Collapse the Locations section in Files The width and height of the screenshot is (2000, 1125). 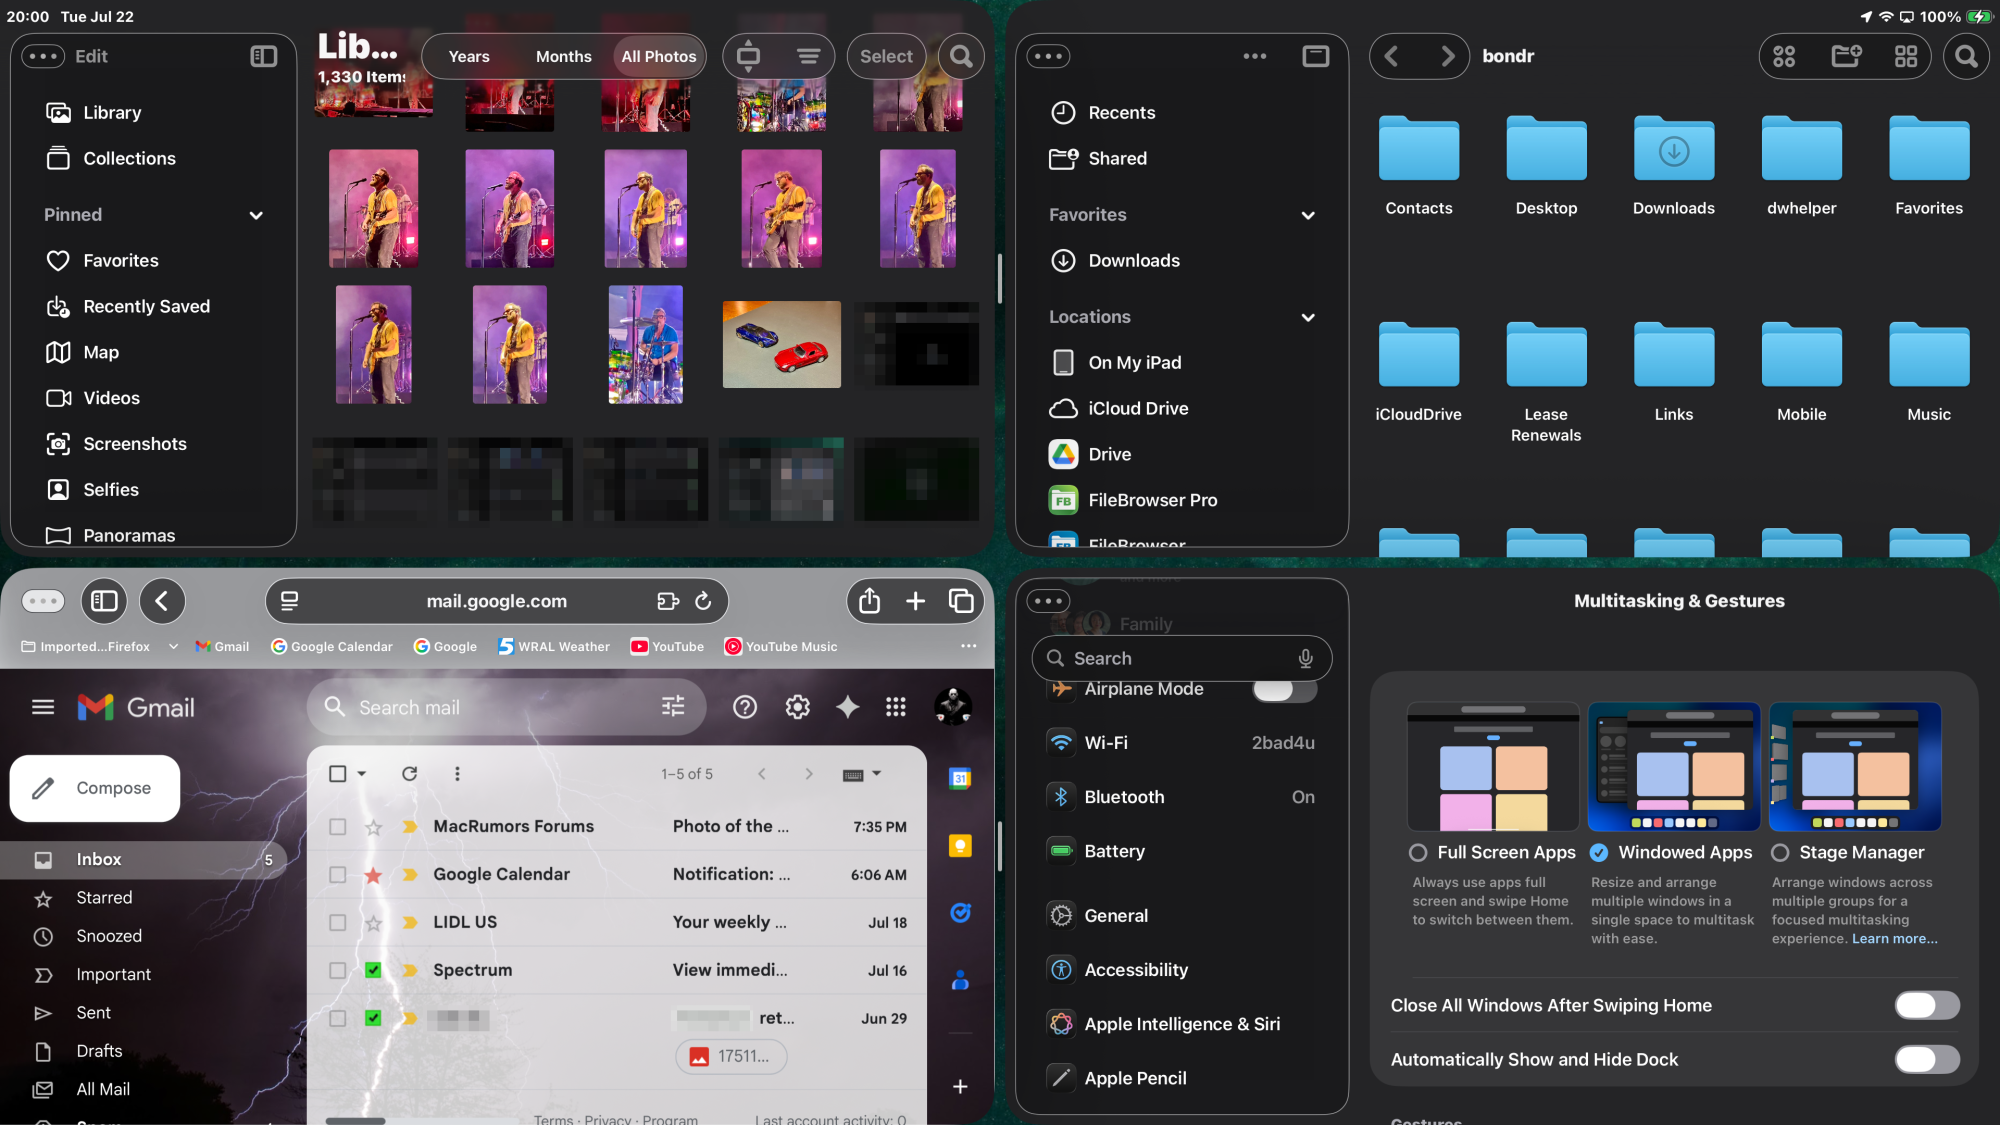pos(1307,317)
